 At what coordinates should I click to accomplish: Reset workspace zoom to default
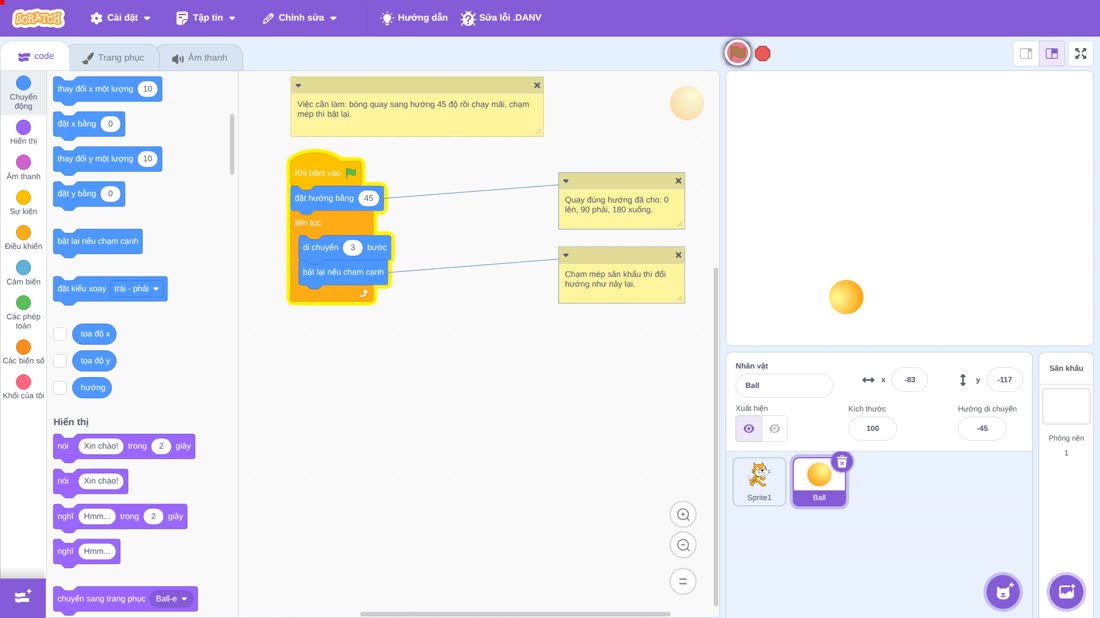click(x=683, y=581)
